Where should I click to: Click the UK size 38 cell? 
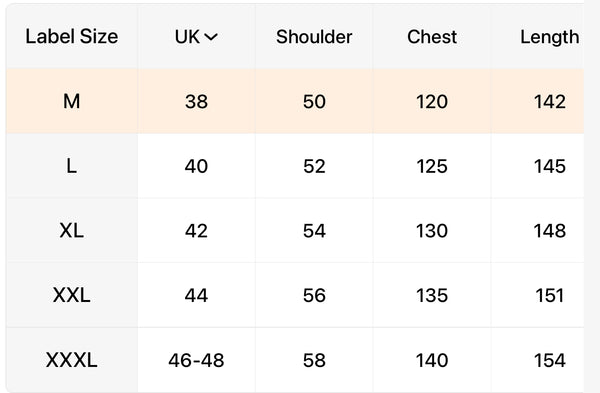click(x=196, y=101)
